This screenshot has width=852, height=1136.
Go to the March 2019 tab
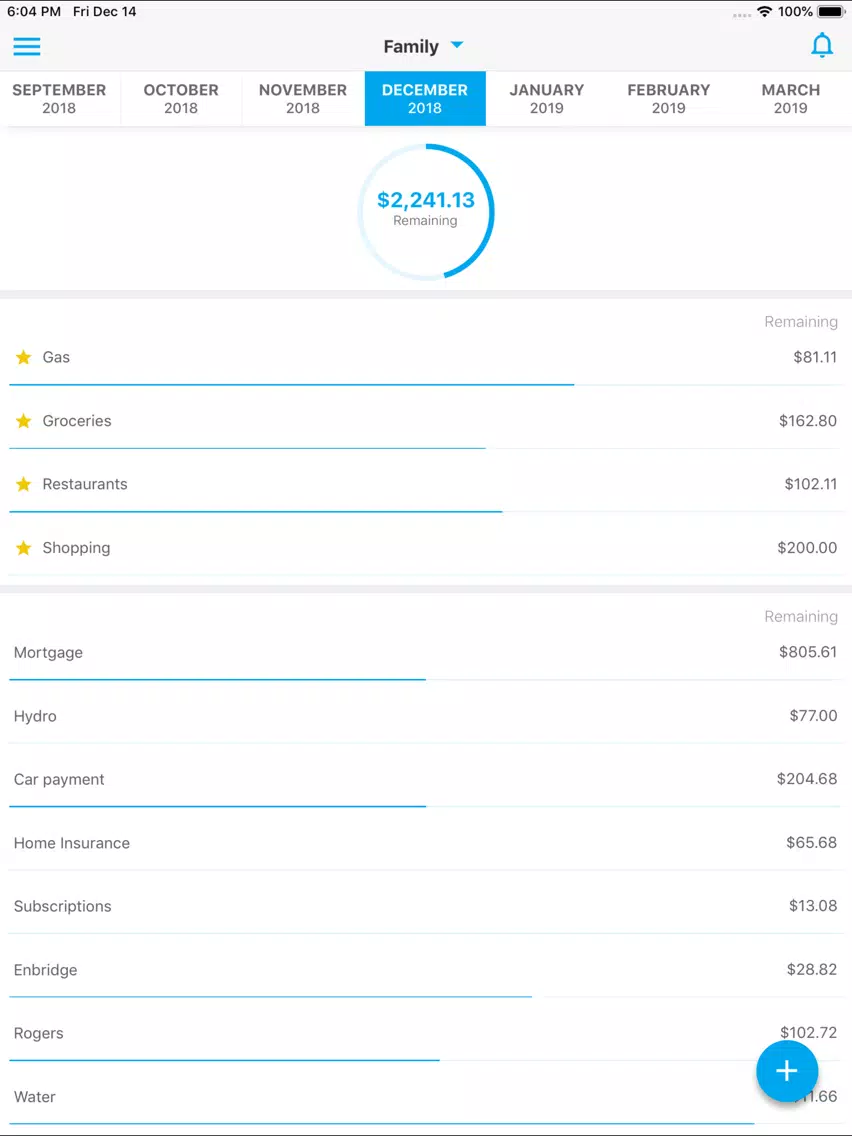pyautogui.click(x=790, y=98)
